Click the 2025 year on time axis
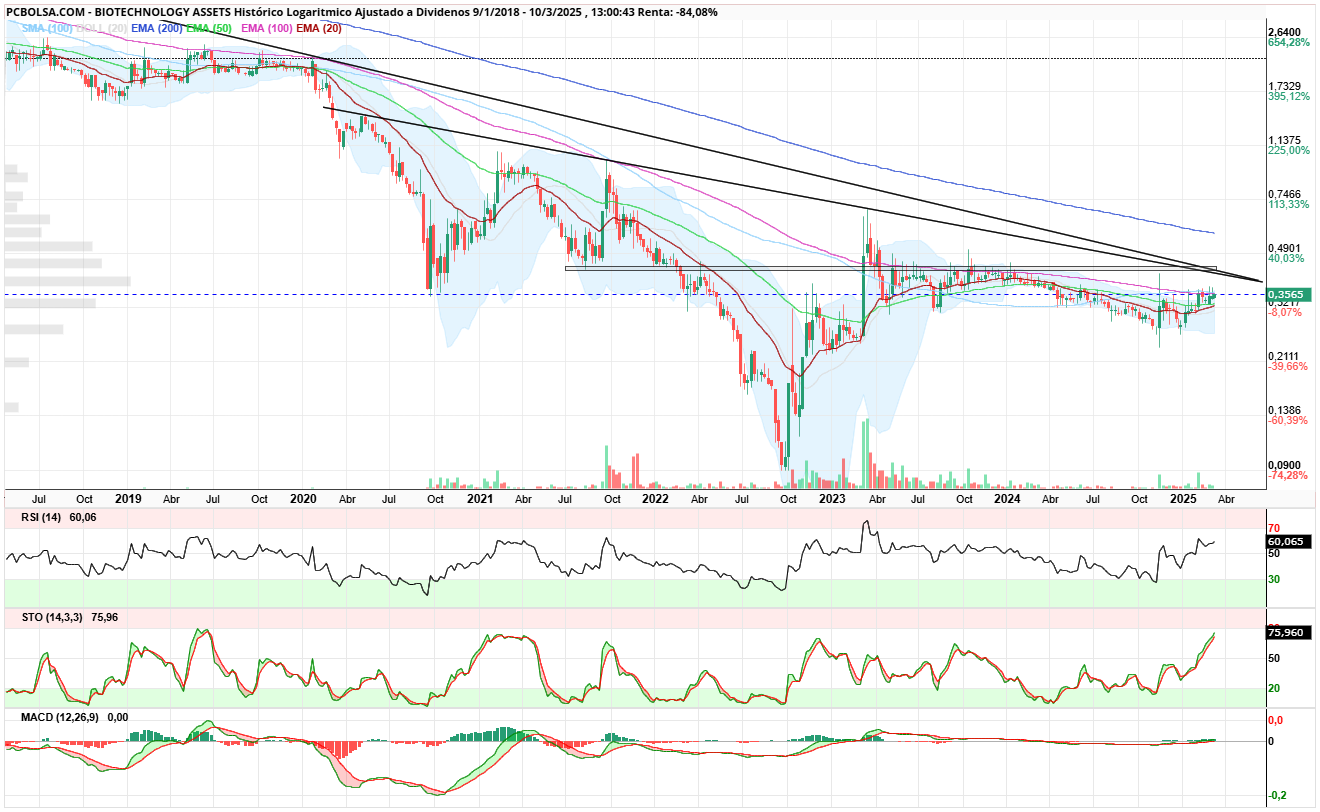This screenshot has height=812, width=1320. click(x=1183, y=497)
